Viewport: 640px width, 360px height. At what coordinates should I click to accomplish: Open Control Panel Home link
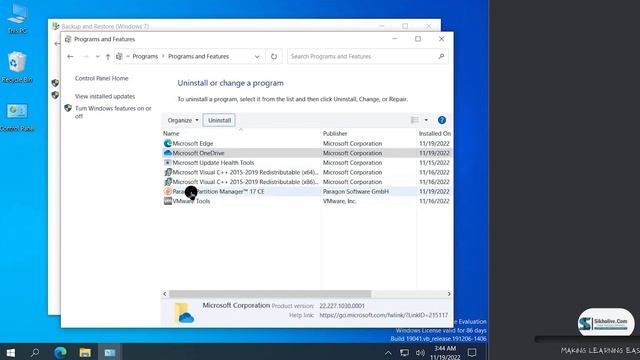[x=101, y=78]
